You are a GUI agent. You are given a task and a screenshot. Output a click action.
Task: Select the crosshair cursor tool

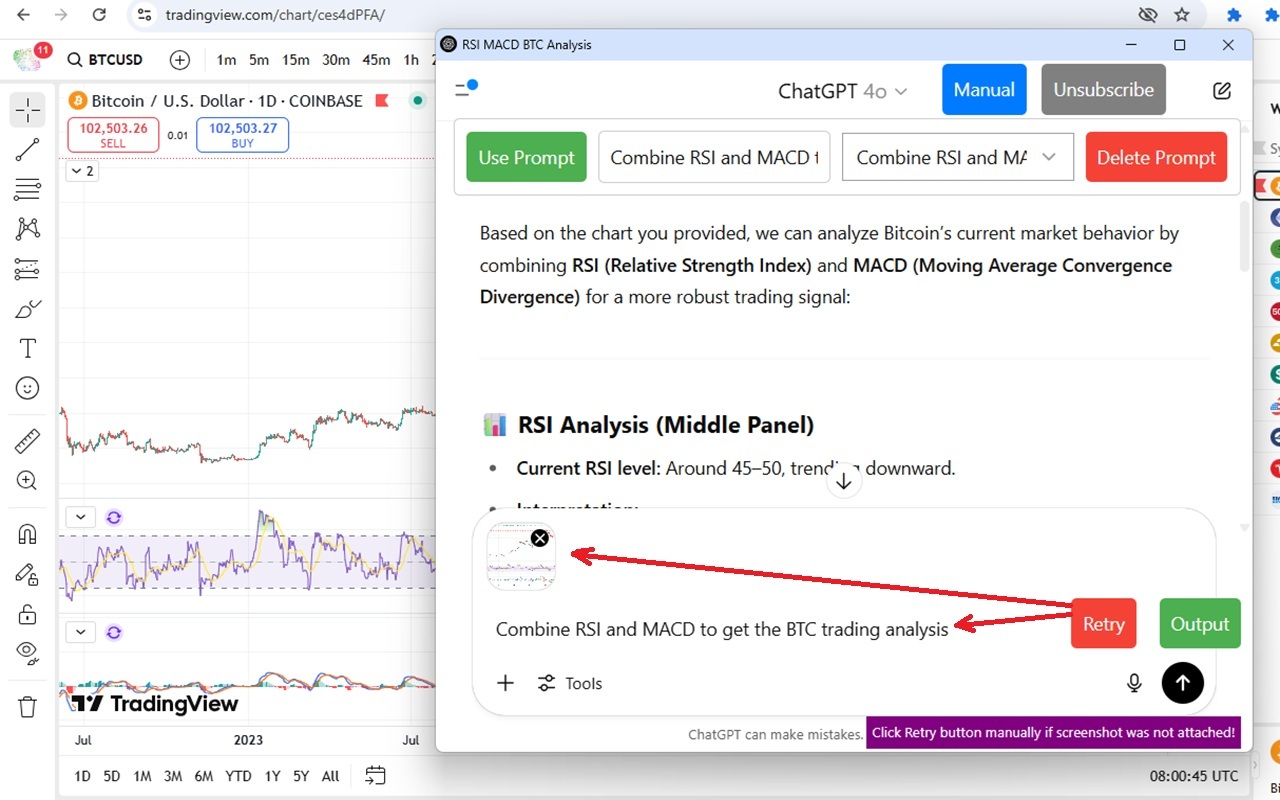[27, 110]
